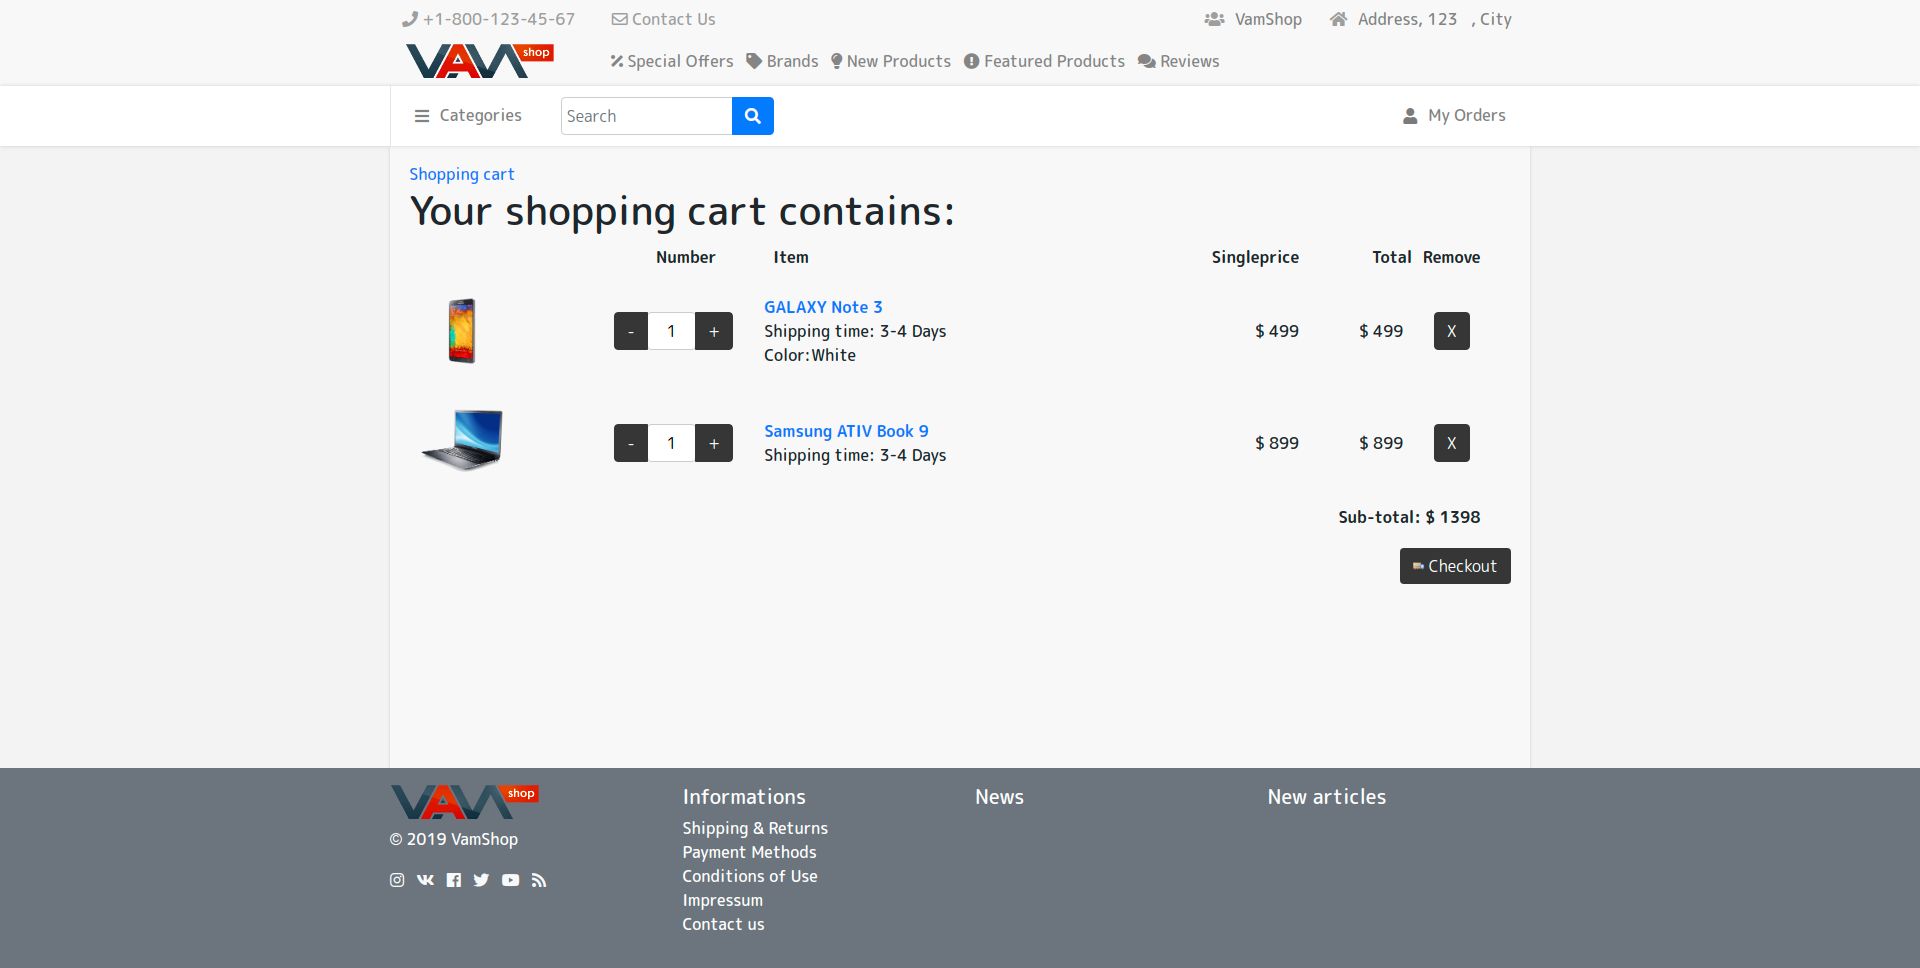This screenshot has width=1920, height=968.
Task: Decrease GALAXY Note 3 quantity with minus
Action: 631,331
